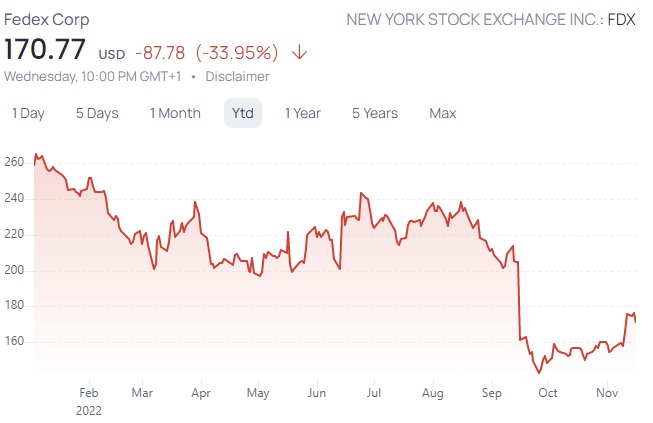Select the 5 Years range tab
The height and width of the screenshot is (423, 653).
tap(375, 113)
